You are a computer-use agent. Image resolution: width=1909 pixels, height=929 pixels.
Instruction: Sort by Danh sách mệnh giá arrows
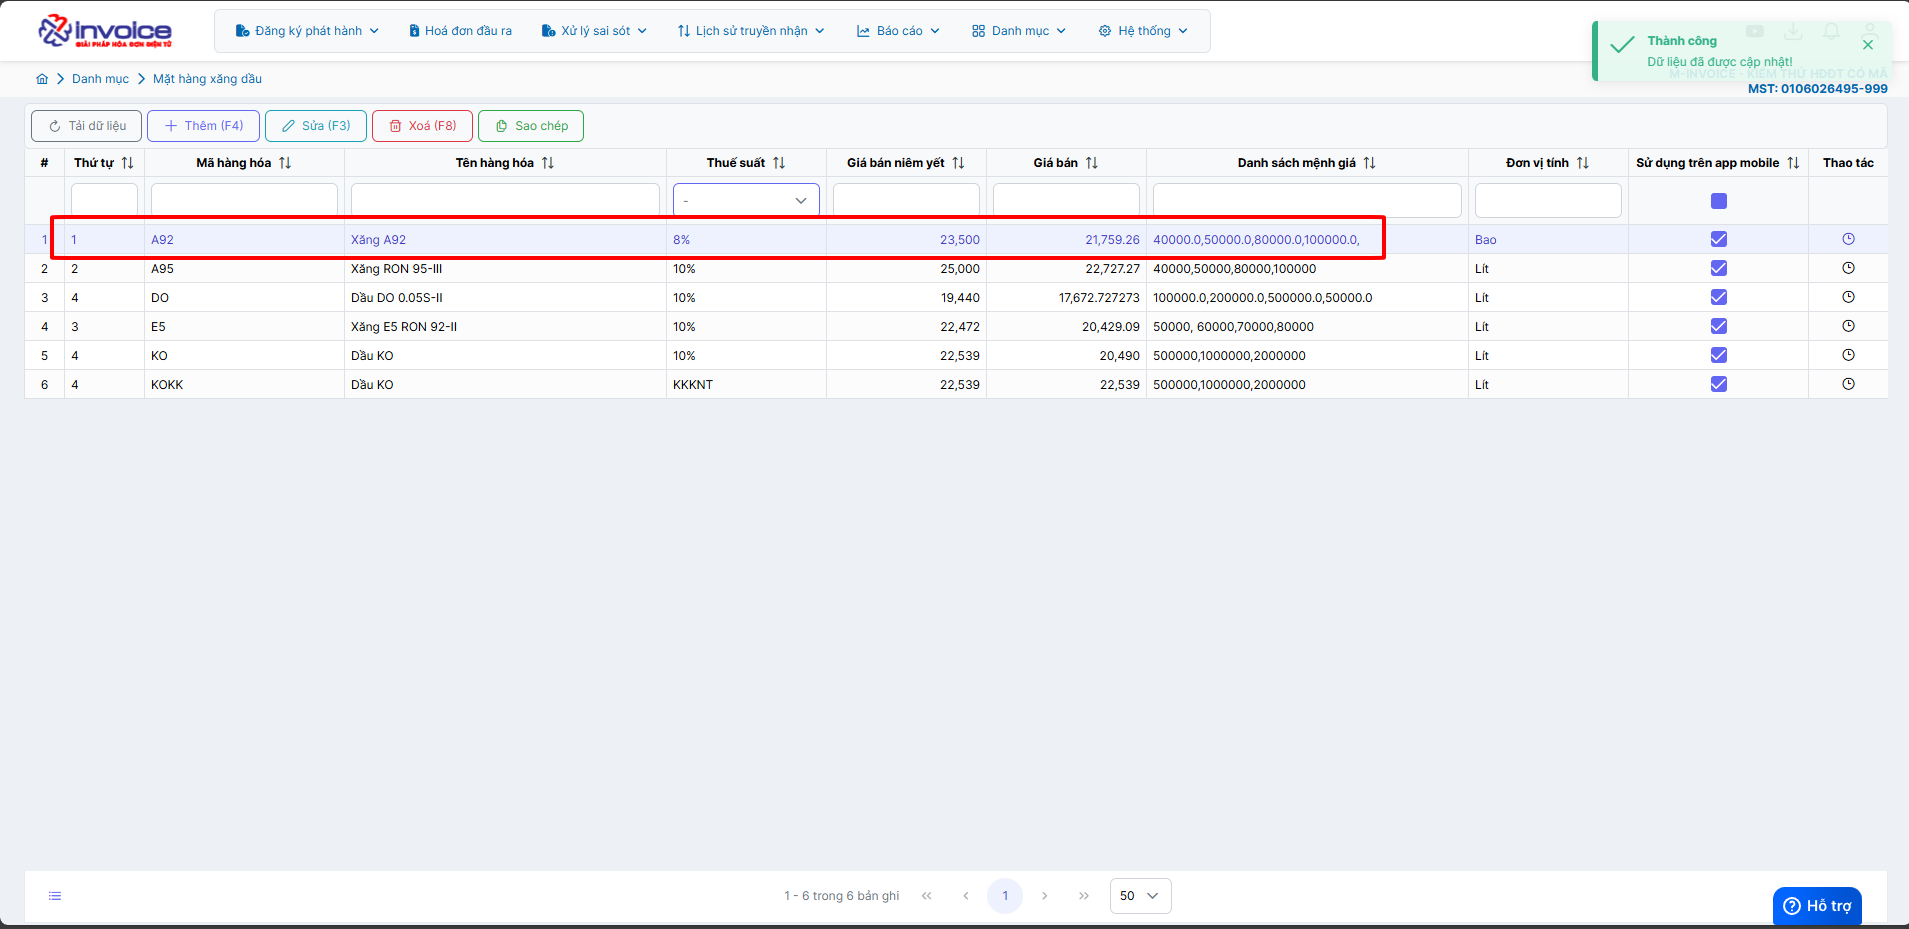(x=1370, y=163)
